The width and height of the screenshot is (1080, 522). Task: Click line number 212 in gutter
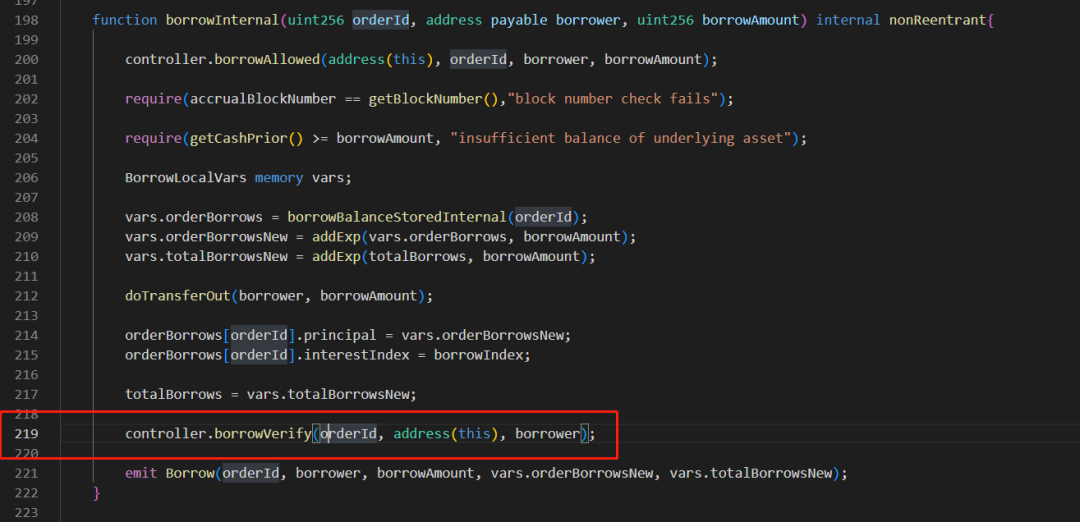click(x=27, y=295)
